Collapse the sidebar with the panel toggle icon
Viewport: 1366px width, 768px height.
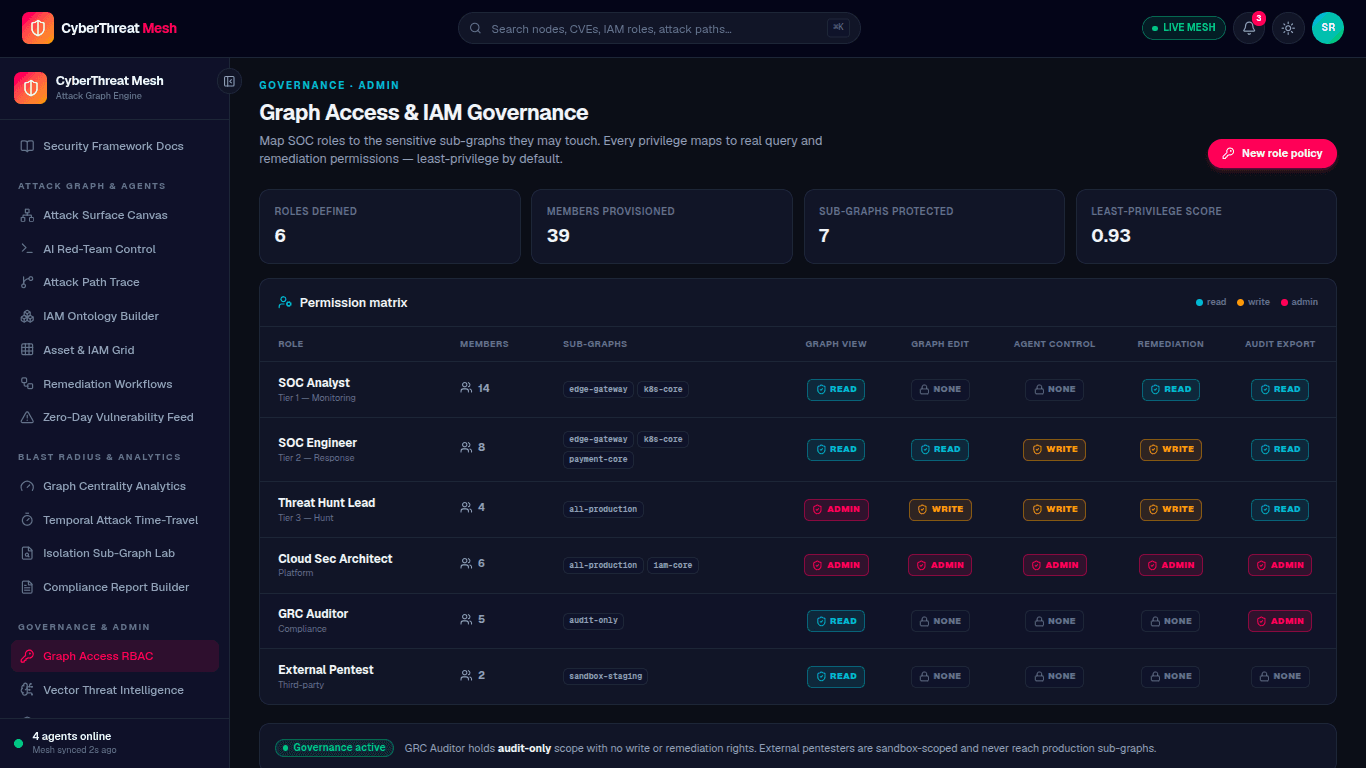[x=229, y=81]
